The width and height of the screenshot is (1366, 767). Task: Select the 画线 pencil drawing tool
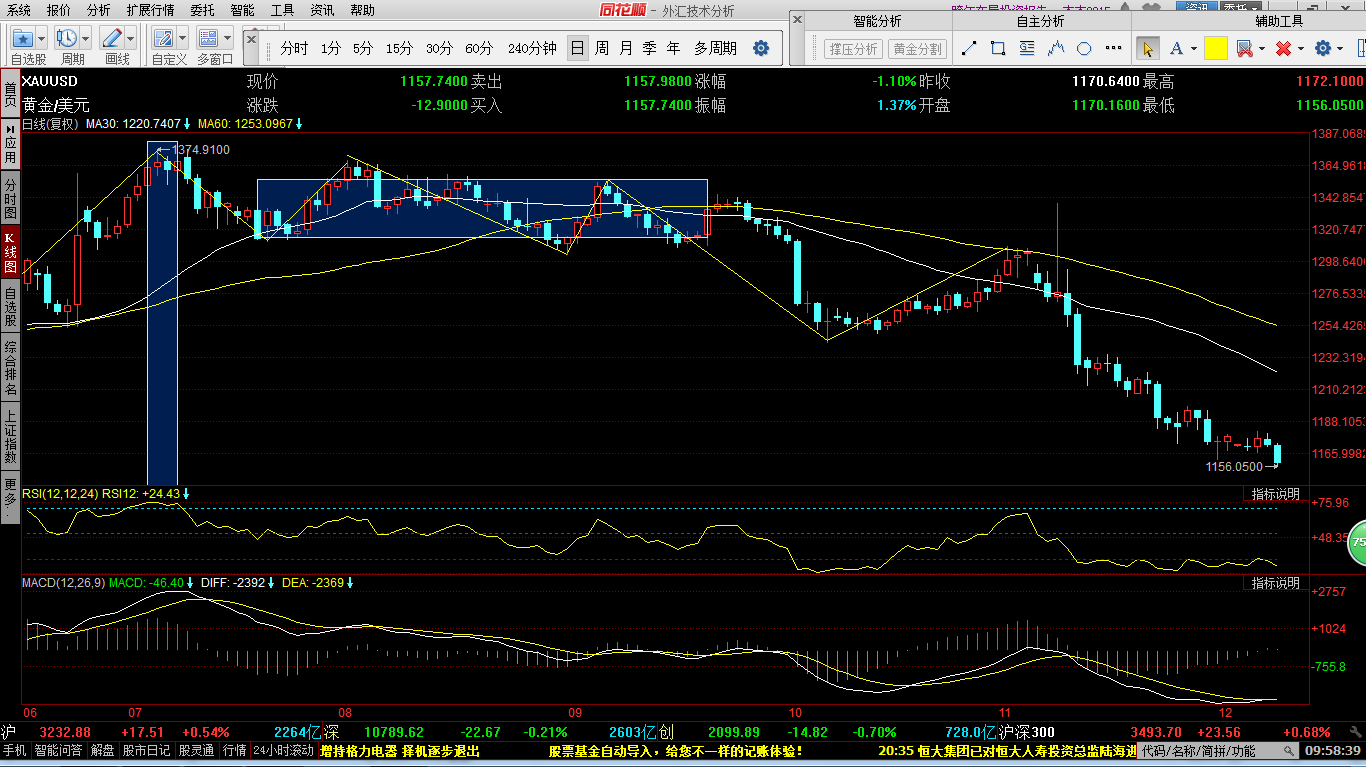[x=112, y=38]
